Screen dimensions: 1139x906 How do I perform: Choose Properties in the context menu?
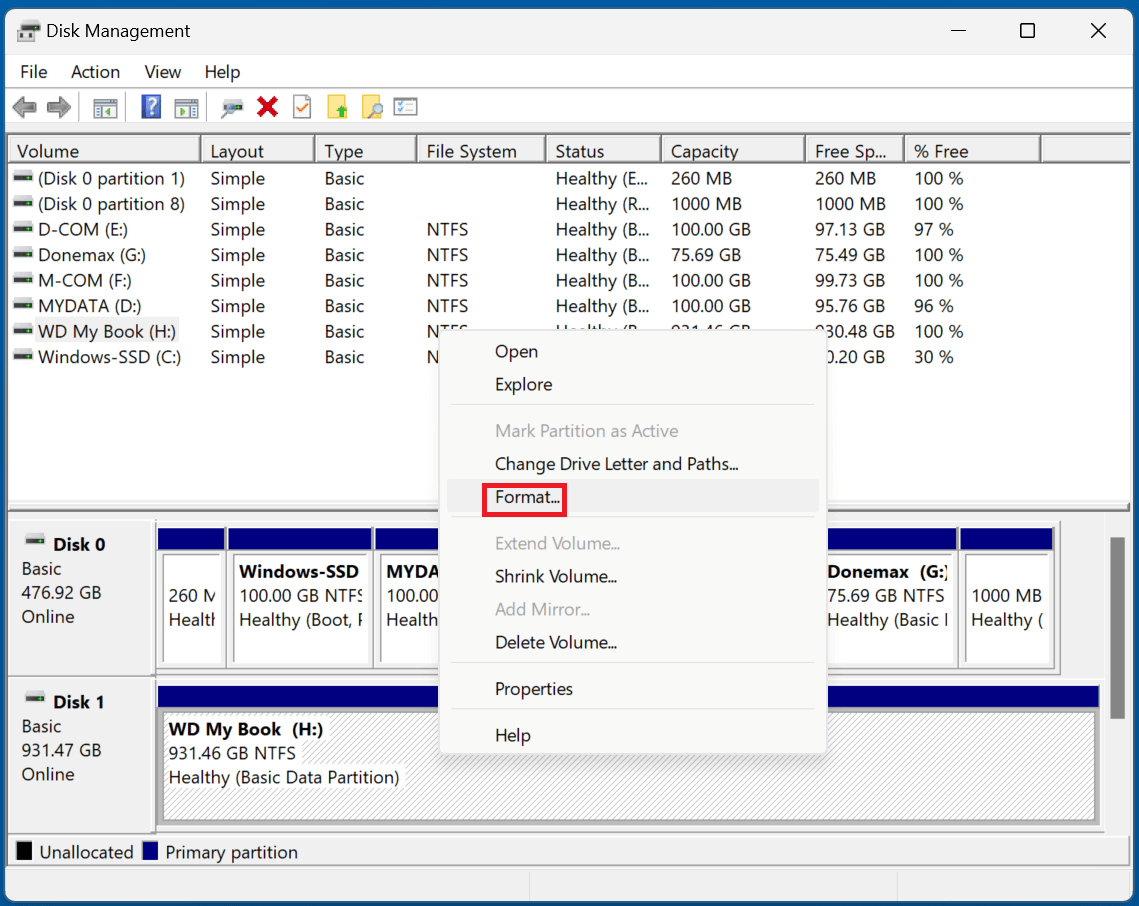tap(534, 689)
